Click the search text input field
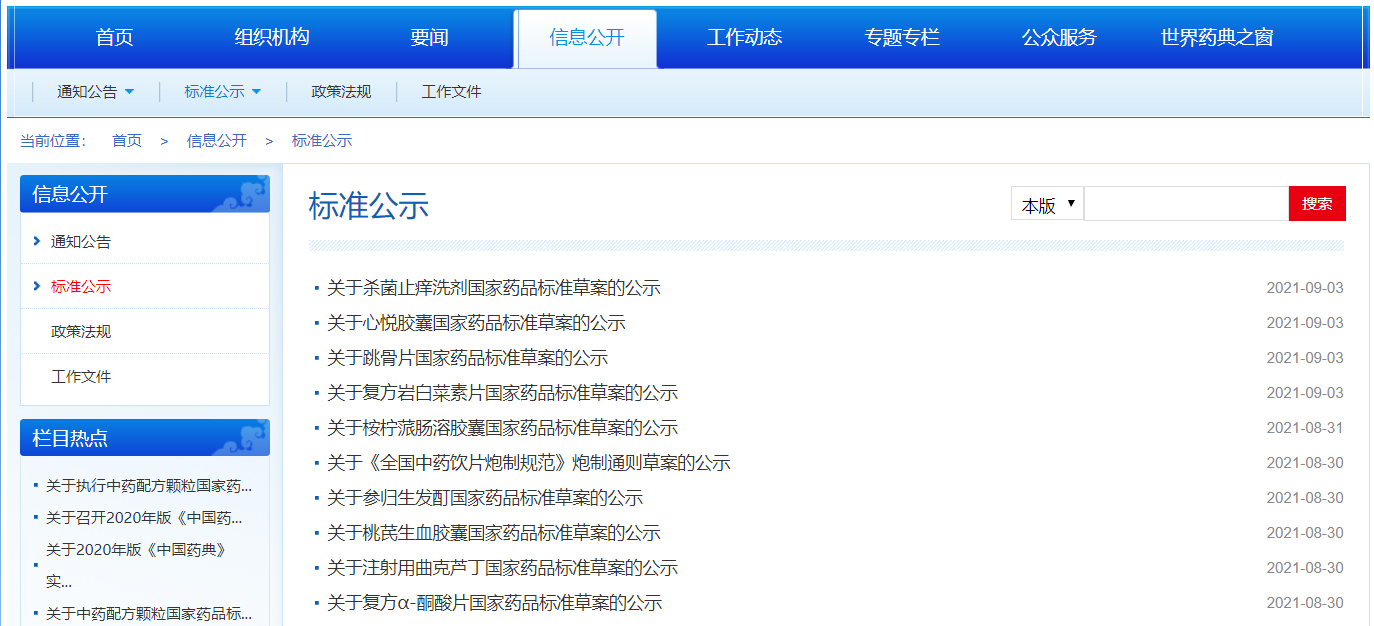Image resolution: width=1374 pixels, height=626 pixels. (x=1186, y=204)
